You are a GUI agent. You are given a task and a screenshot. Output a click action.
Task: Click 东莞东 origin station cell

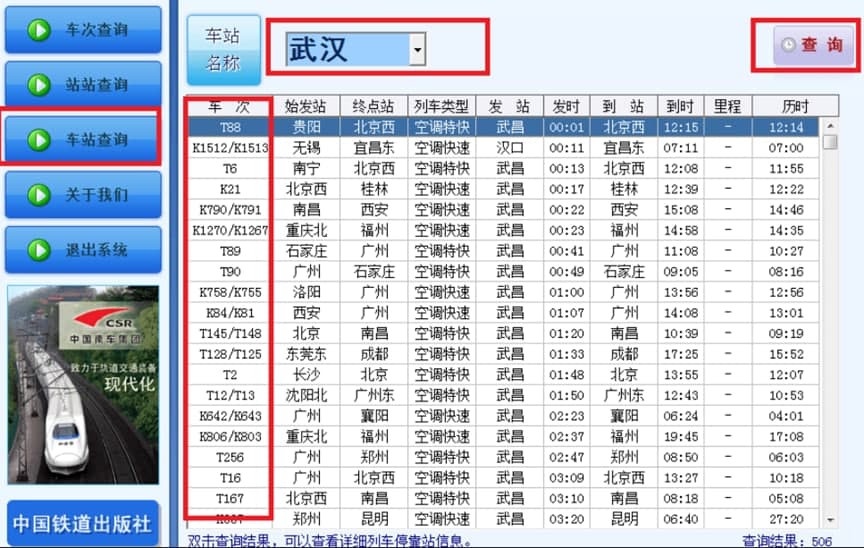tap(306, 354)
